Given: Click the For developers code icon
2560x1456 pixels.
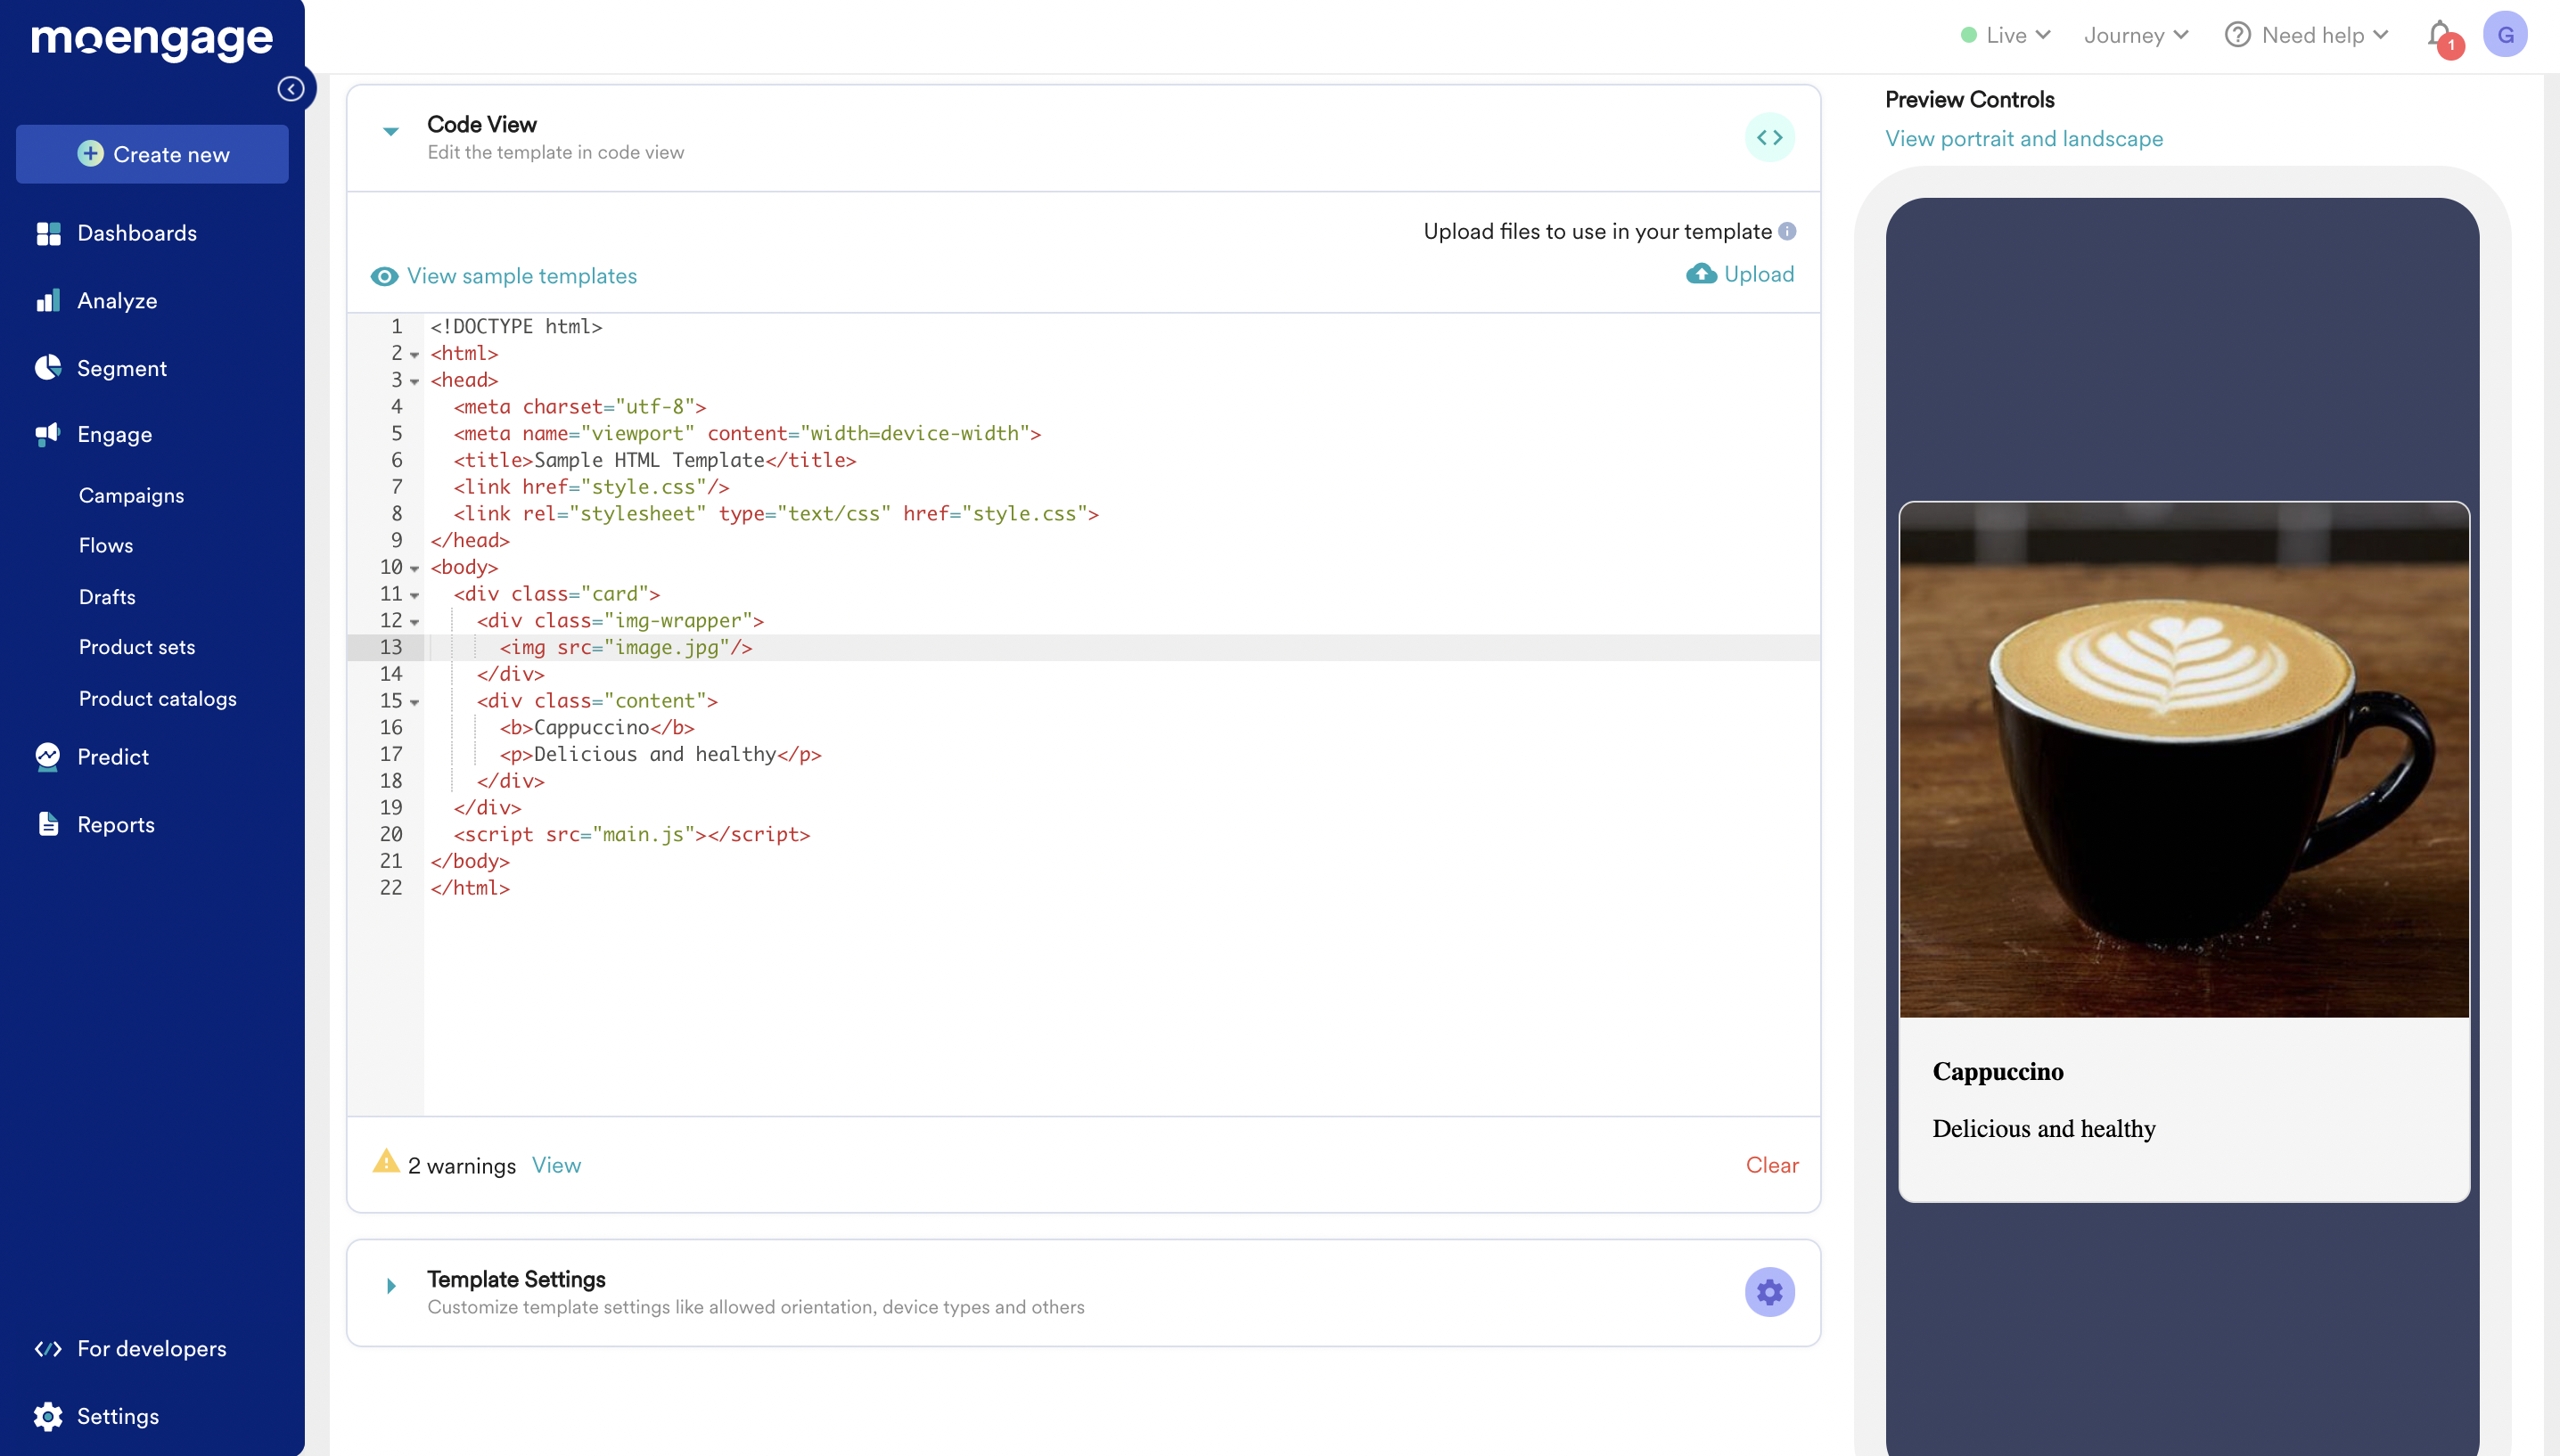Looking at the screenshot, I should [x=48, y=1348].
